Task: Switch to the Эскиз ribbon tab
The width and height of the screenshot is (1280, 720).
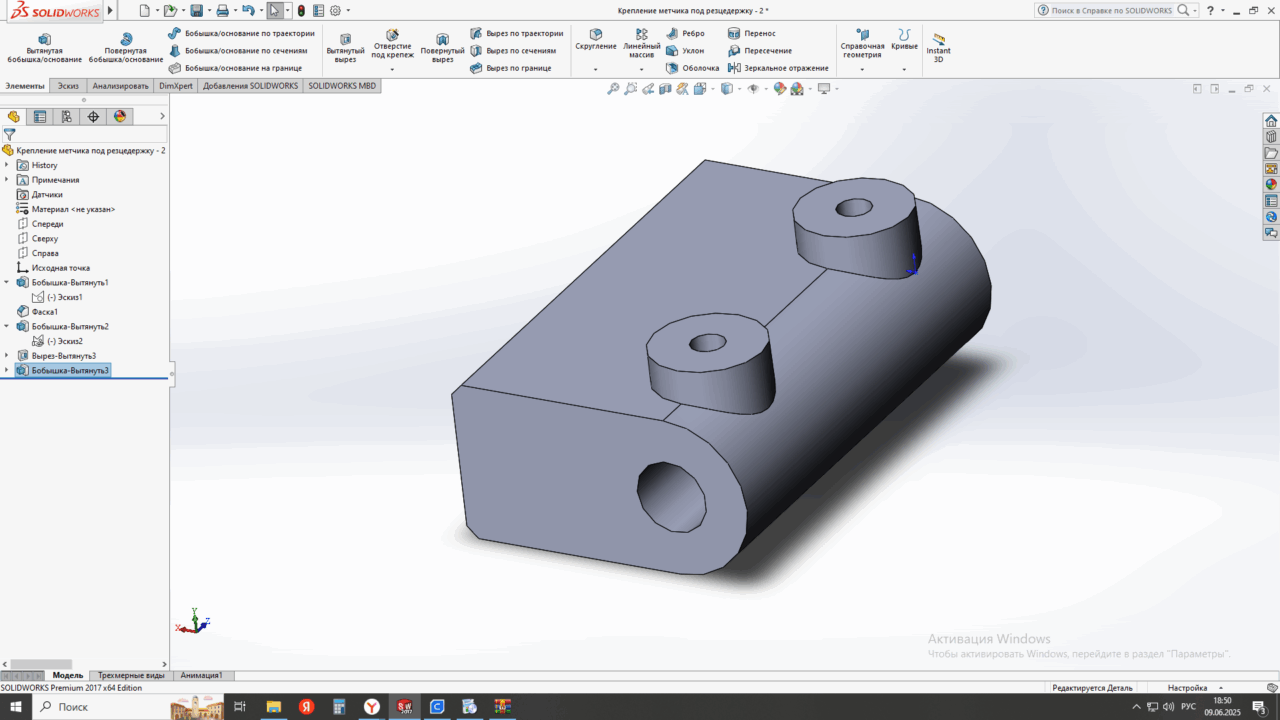Action: 68,86
